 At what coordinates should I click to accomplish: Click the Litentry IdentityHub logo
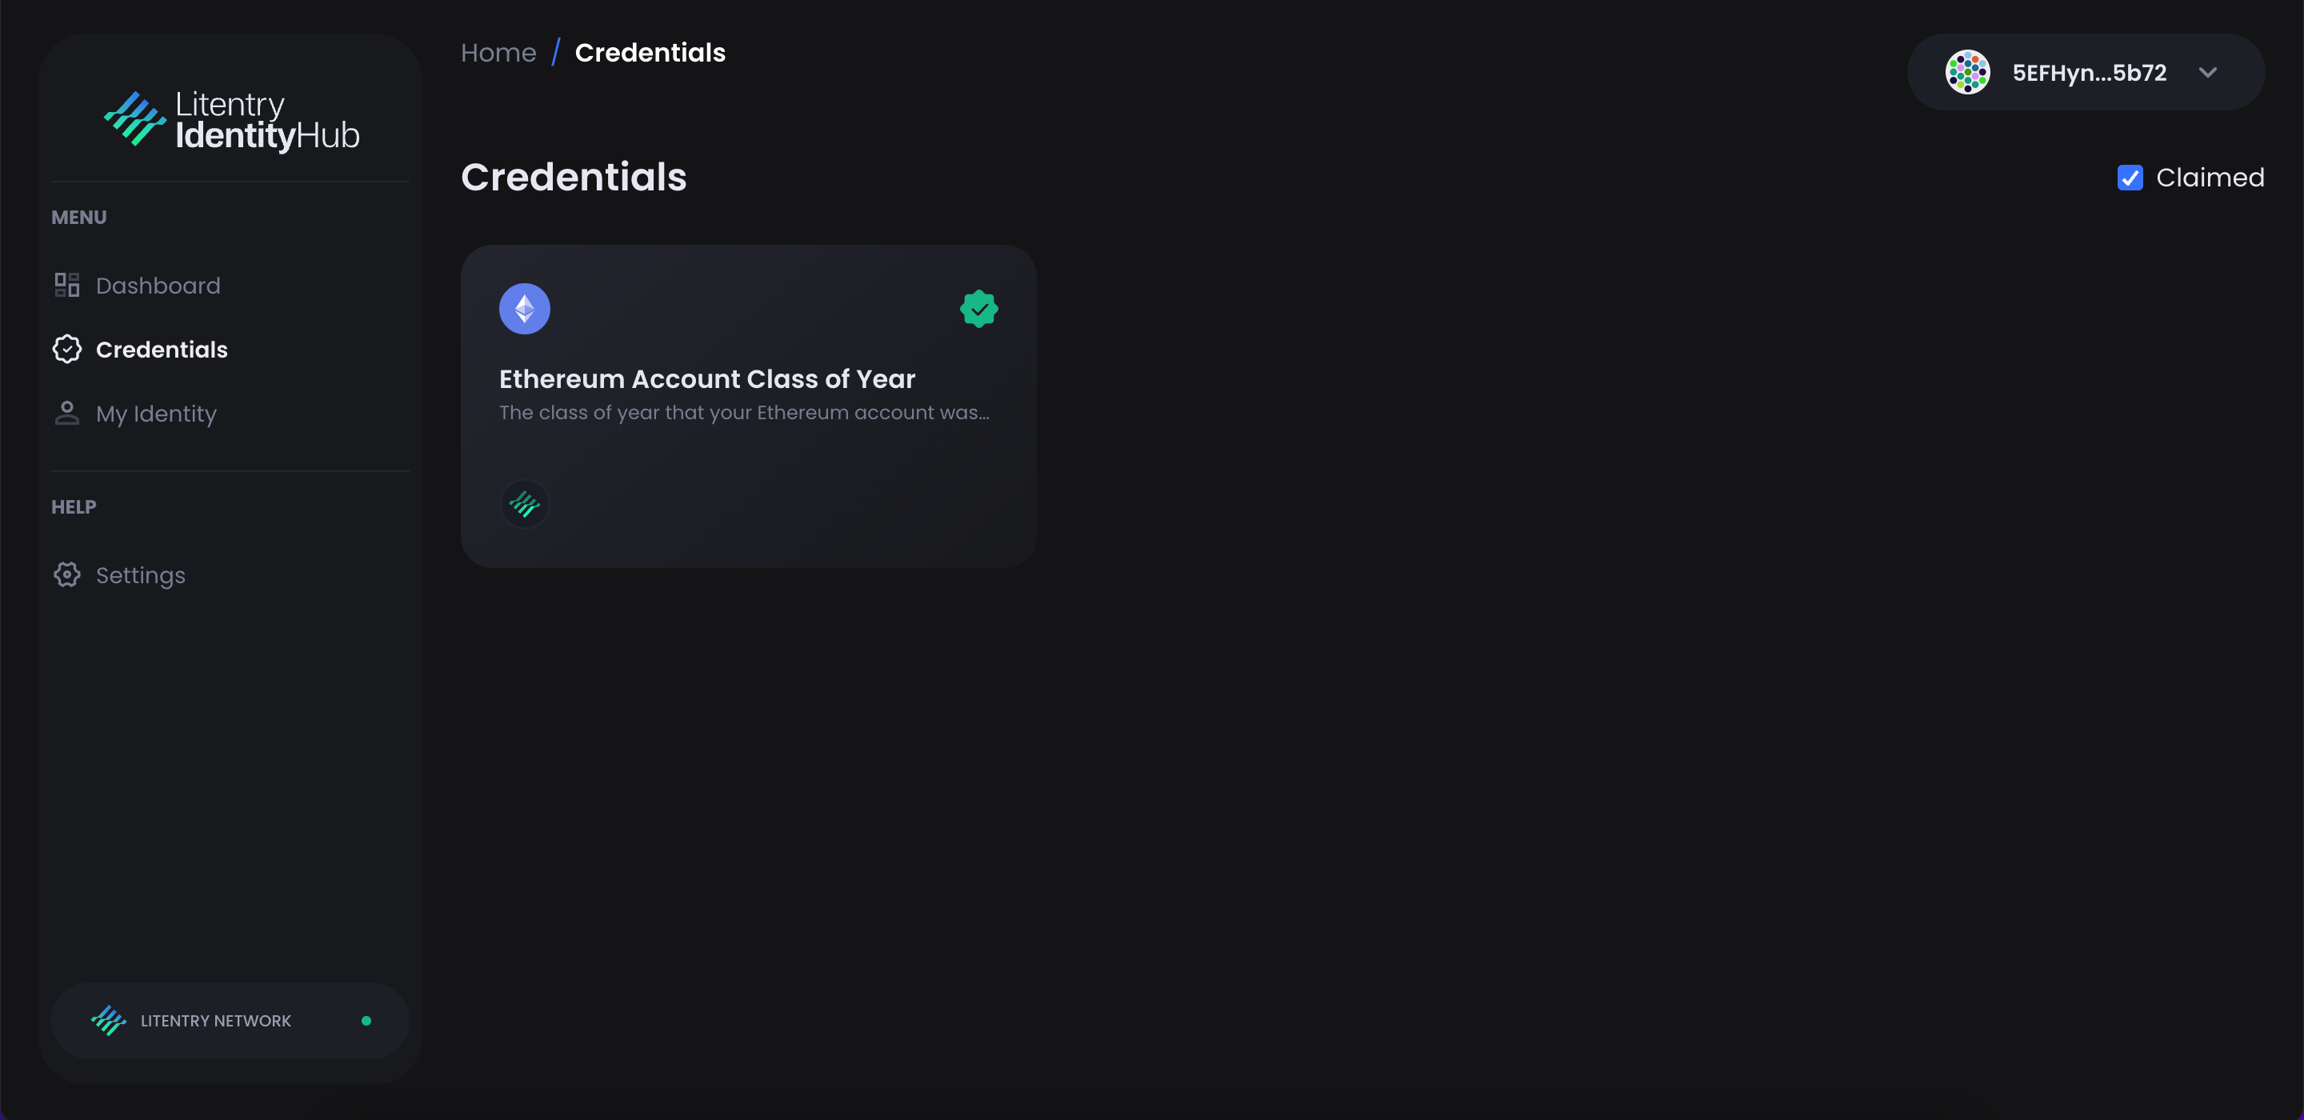point(231,121)
